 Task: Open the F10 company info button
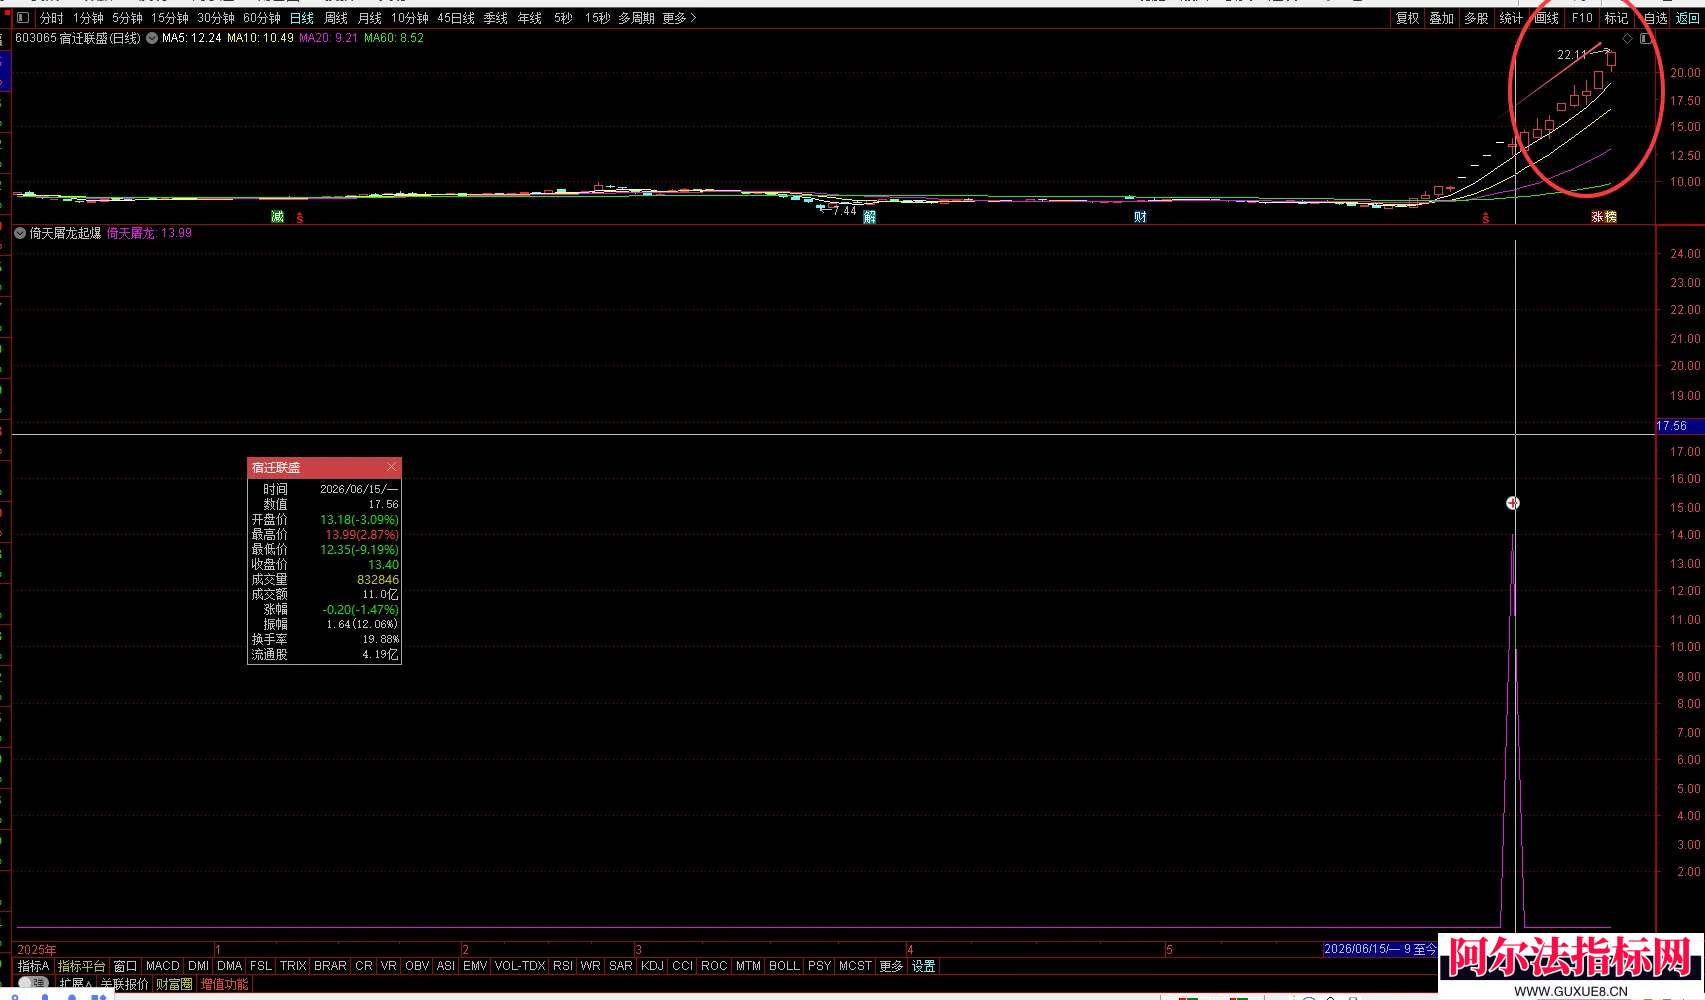coord(1582,18)
